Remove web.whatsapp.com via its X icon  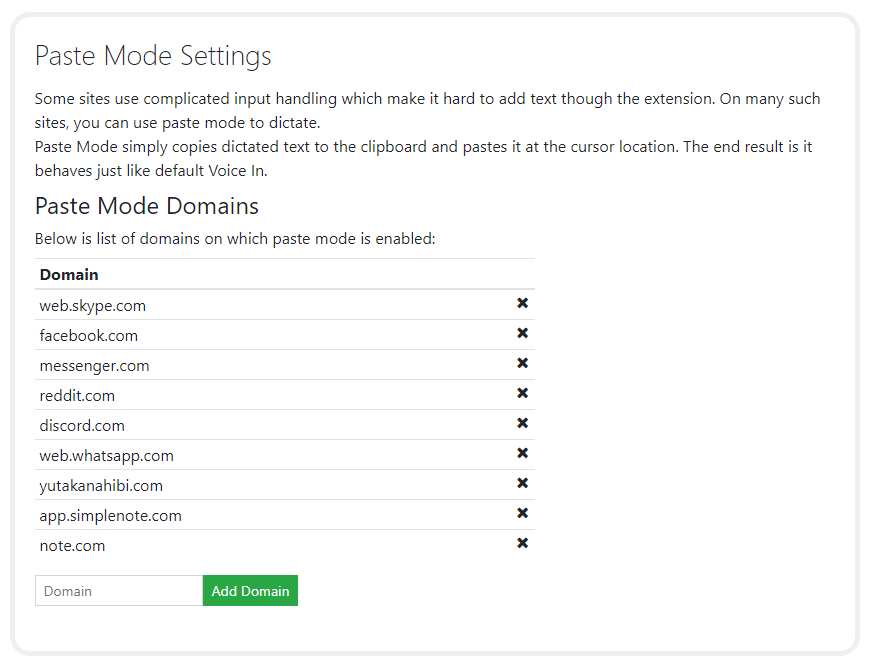pyautogui.click(x=522, y=453)
